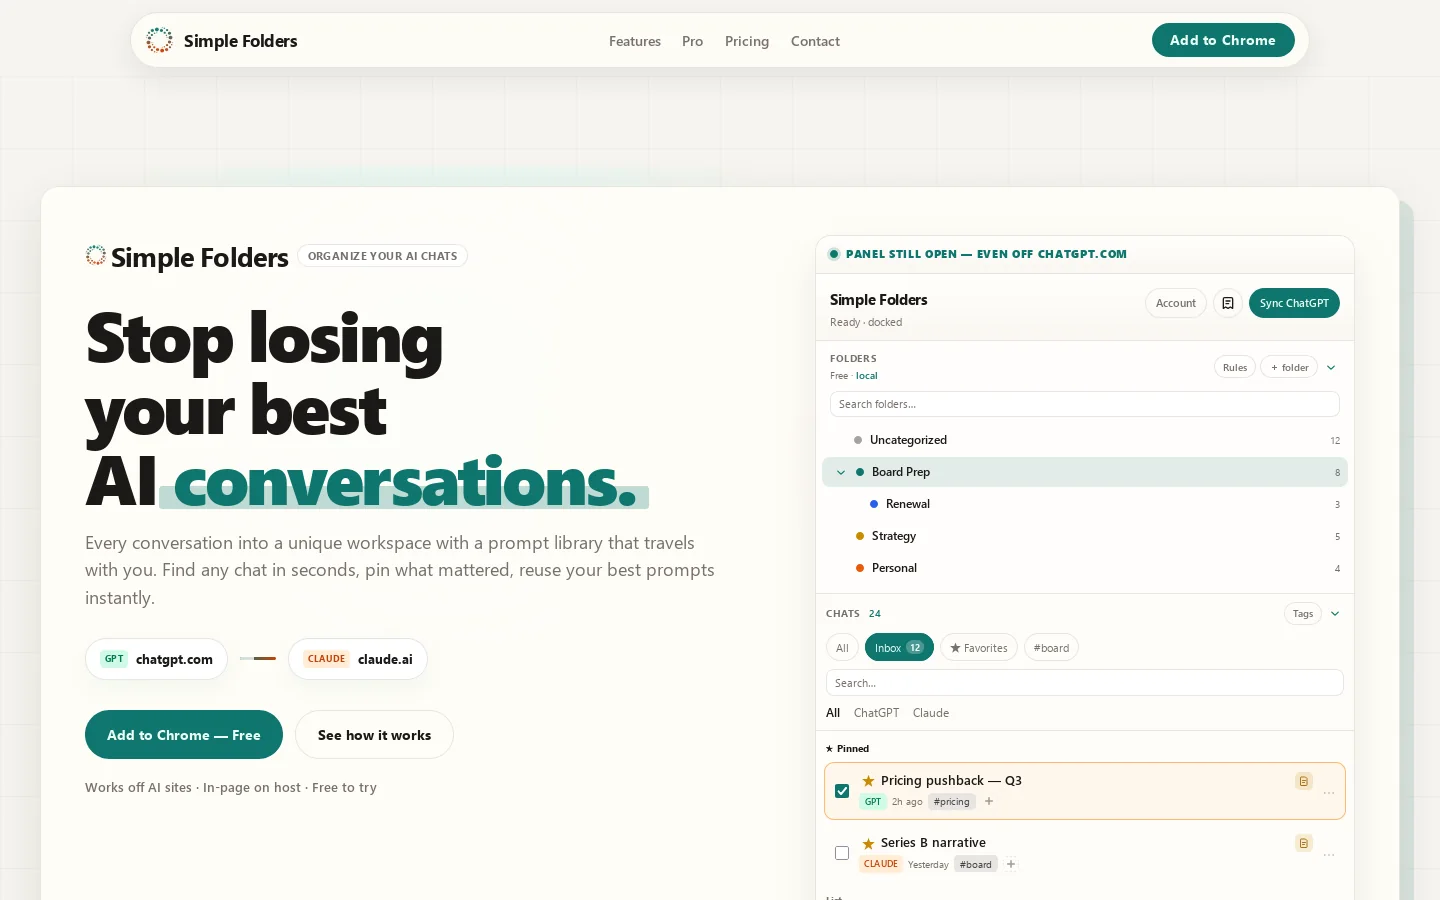
Task: Go to the Pricing nav item
Action: pos(747,41)
